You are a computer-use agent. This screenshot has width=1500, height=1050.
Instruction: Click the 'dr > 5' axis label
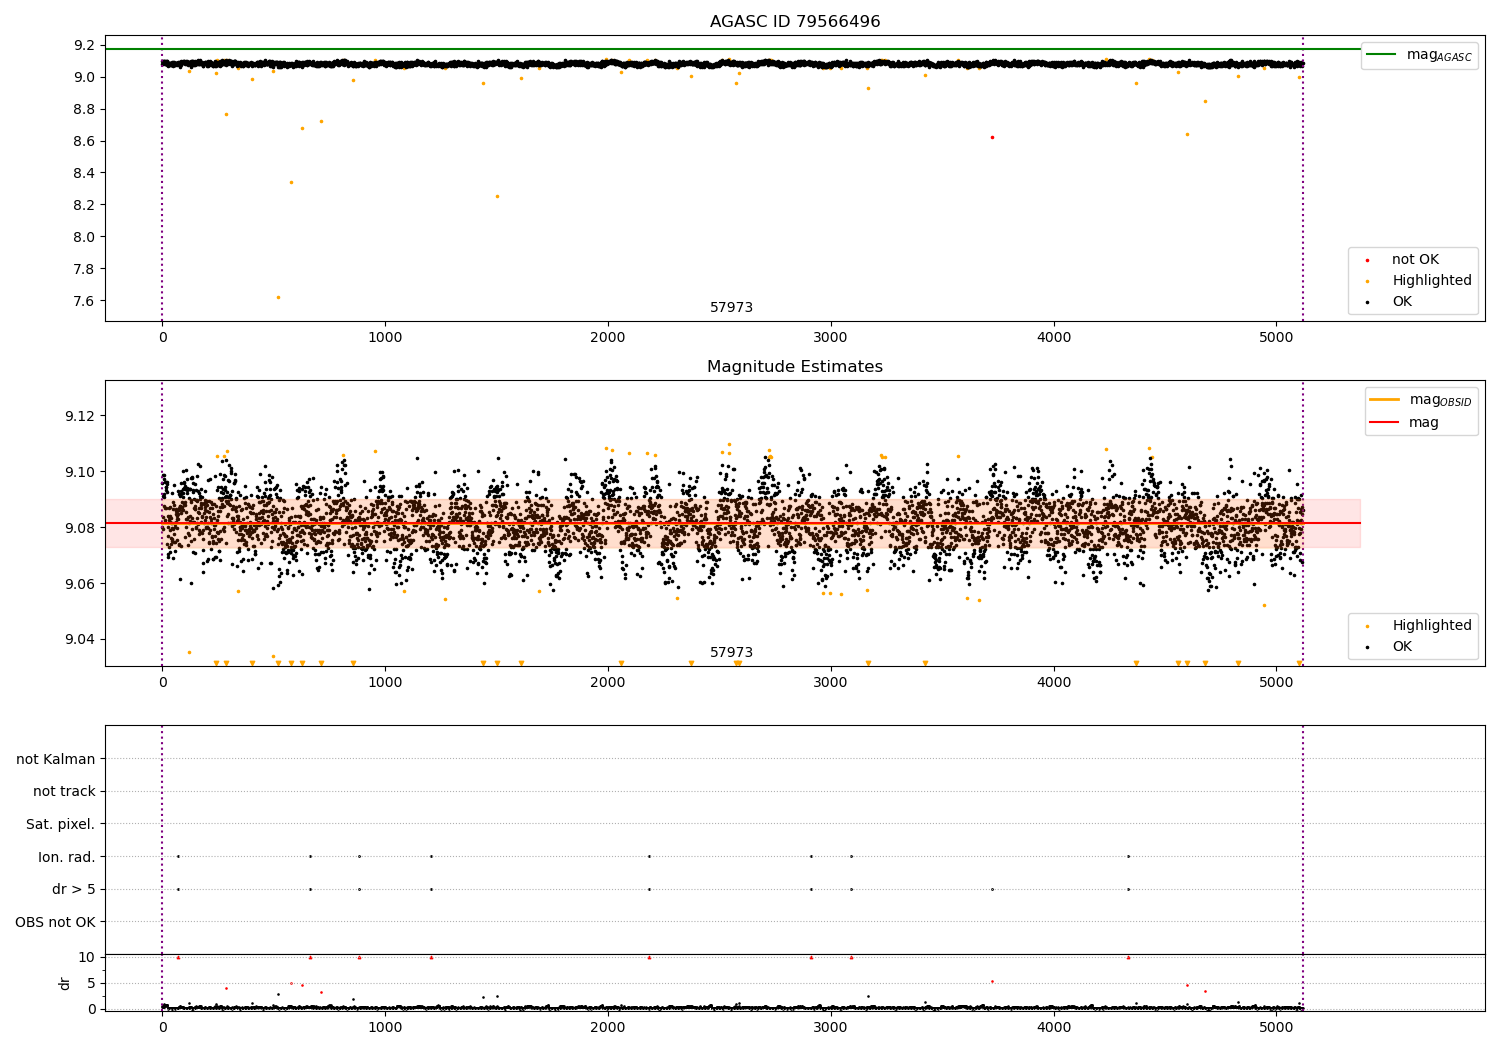74,890
